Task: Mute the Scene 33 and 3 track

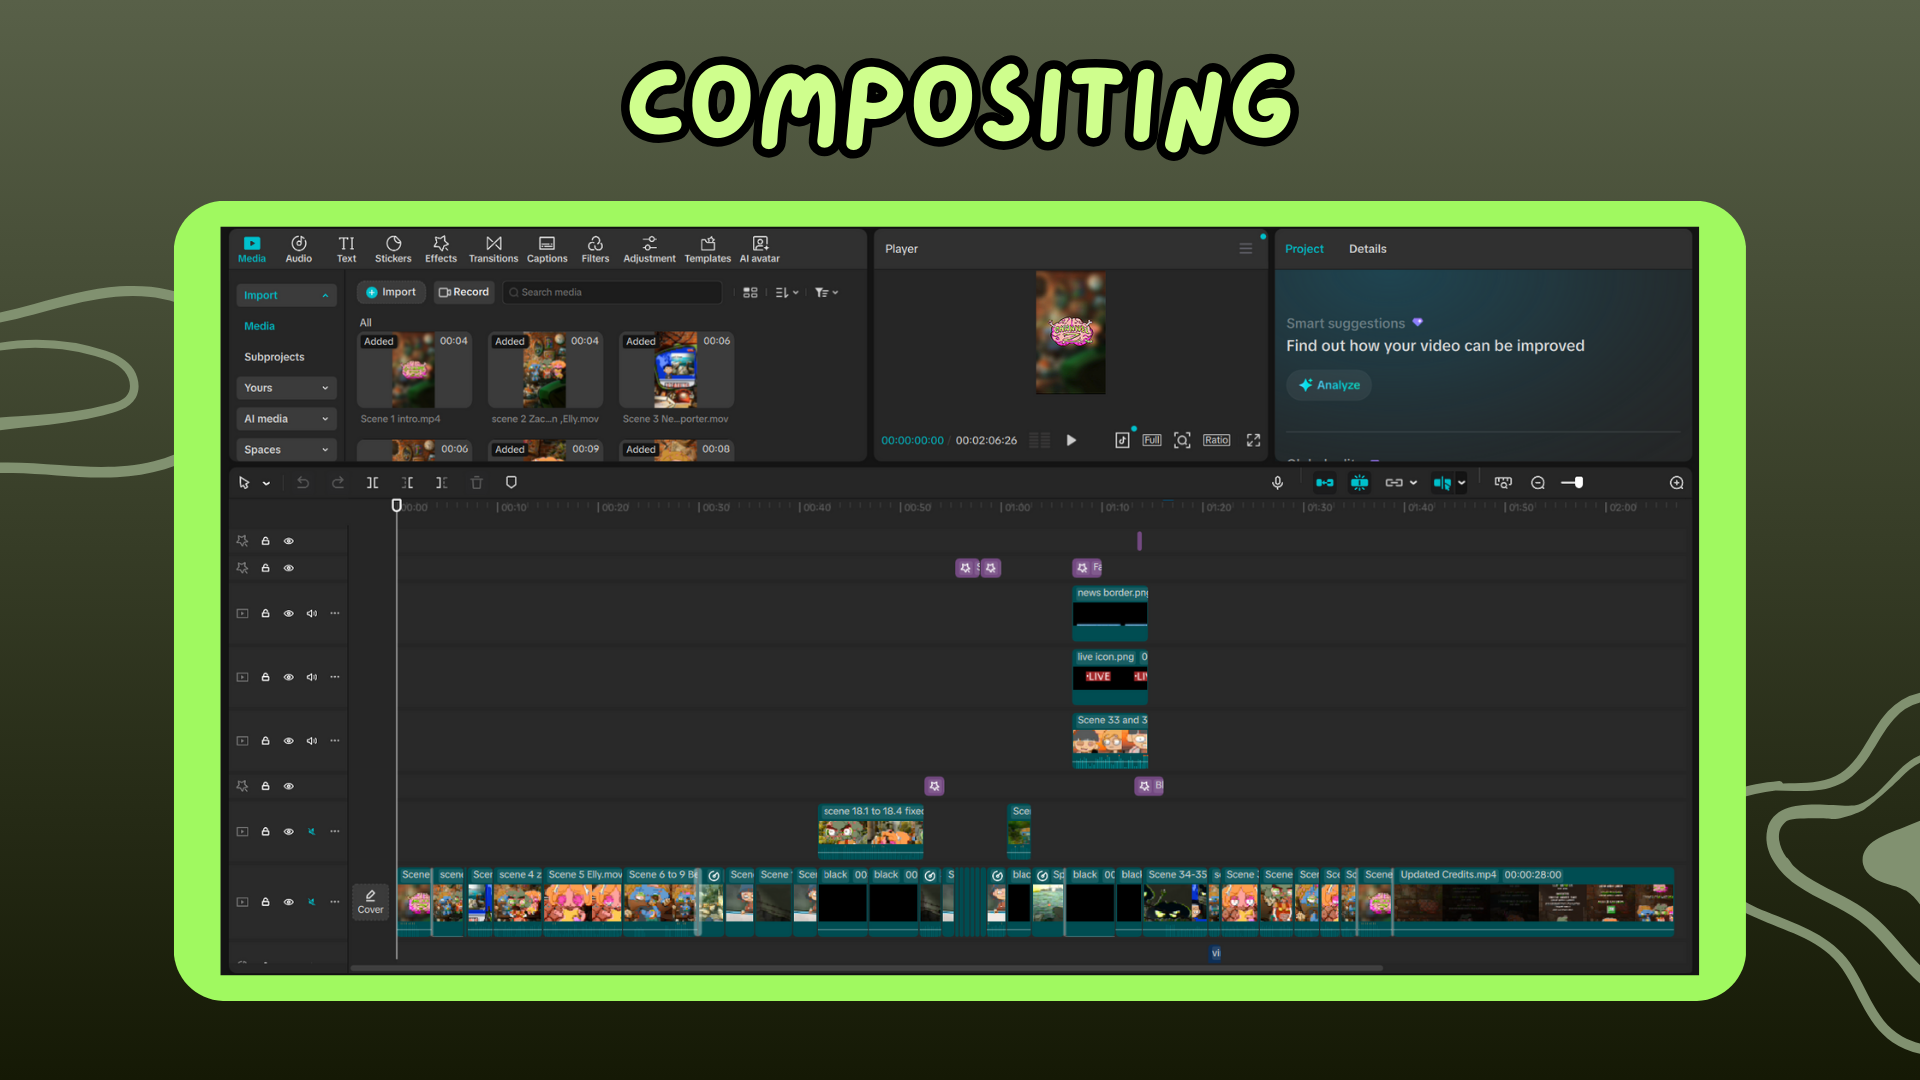Action: 312,741
